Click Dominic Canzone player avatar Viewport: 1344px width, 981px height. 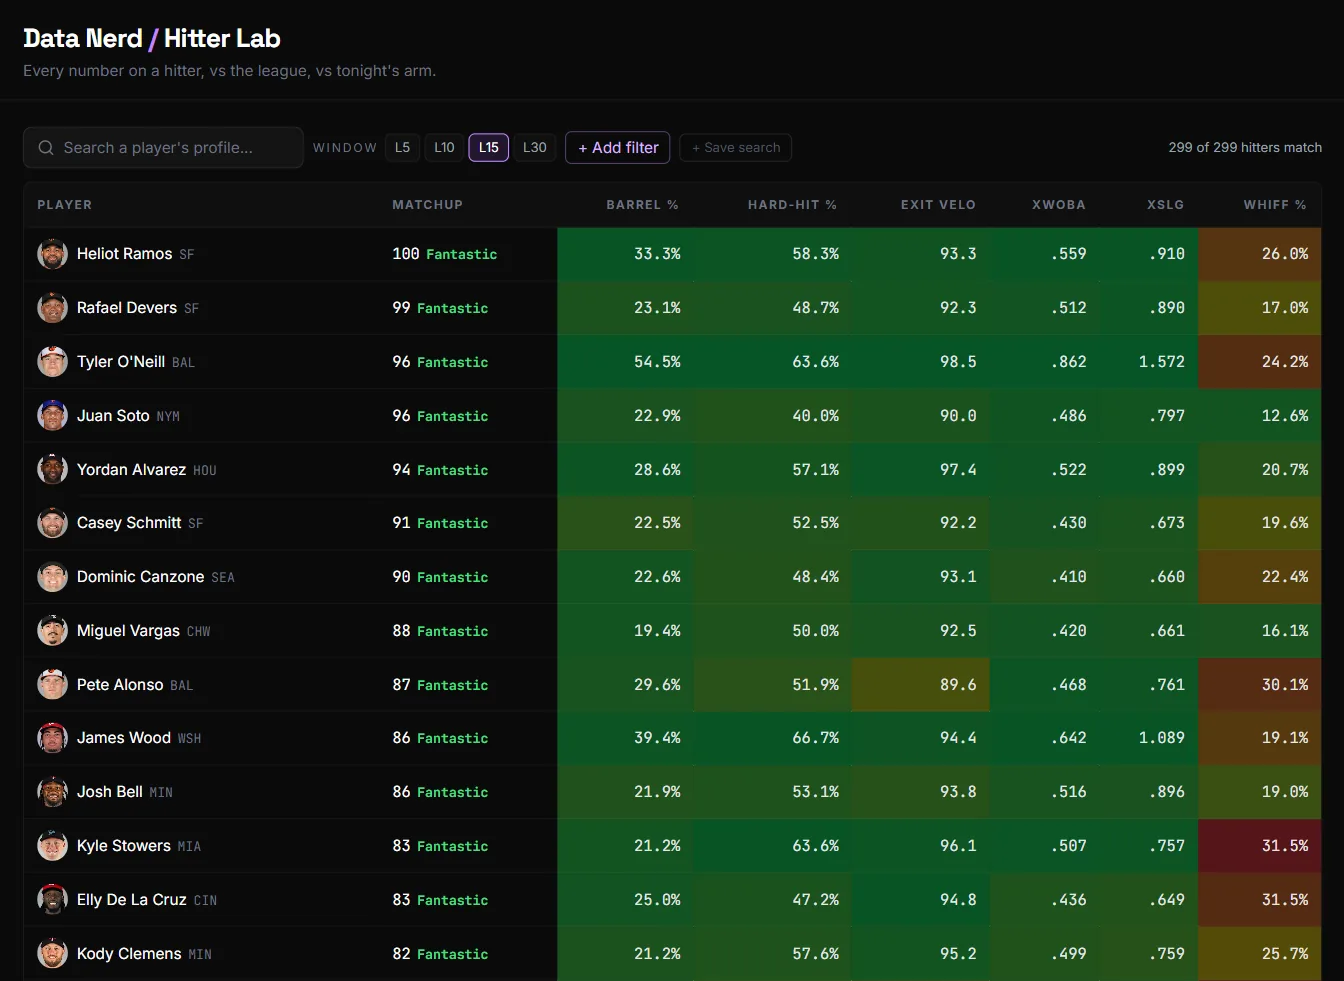(52, 577)
